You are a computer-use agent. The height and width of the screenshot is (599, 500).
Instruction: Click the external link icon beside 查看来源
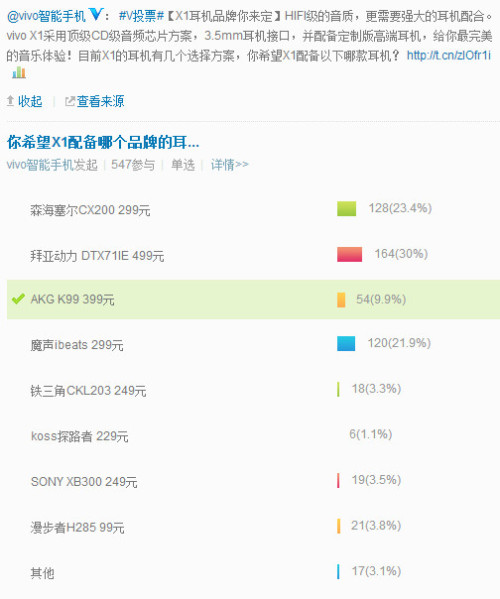click(x=70, y=101)
